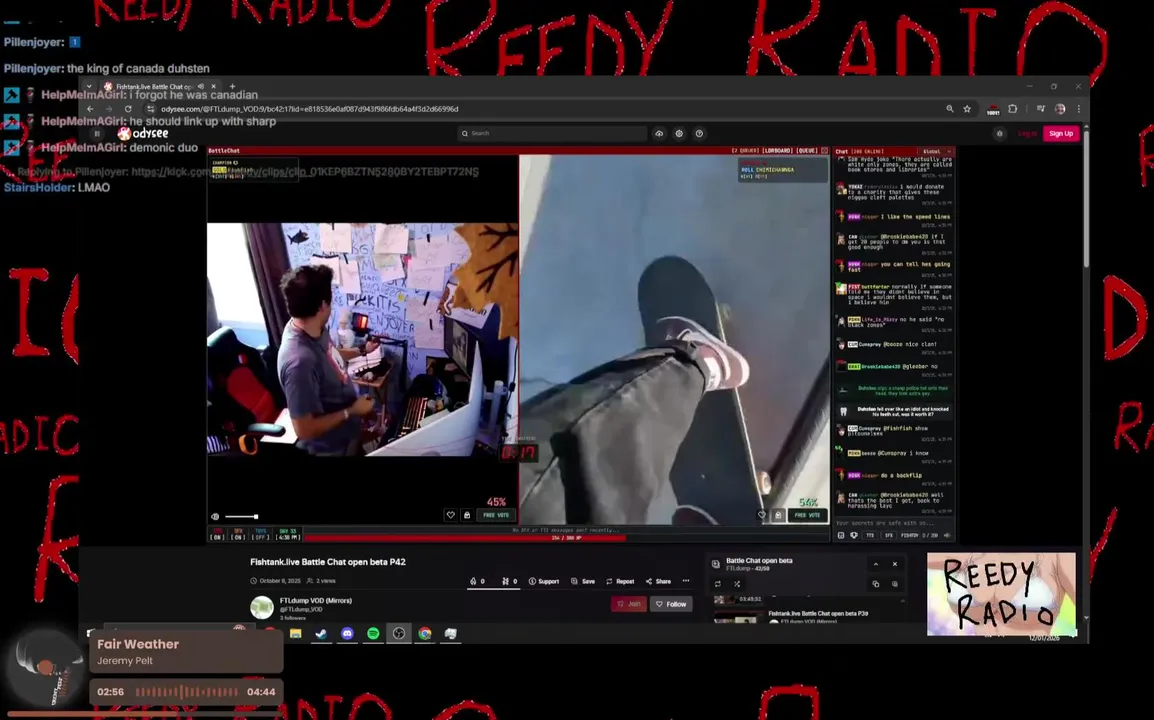The width and height of the screenshot is (1154, 720).
Task: Open File Explorer from the taskbar
Action: [296, 633]
